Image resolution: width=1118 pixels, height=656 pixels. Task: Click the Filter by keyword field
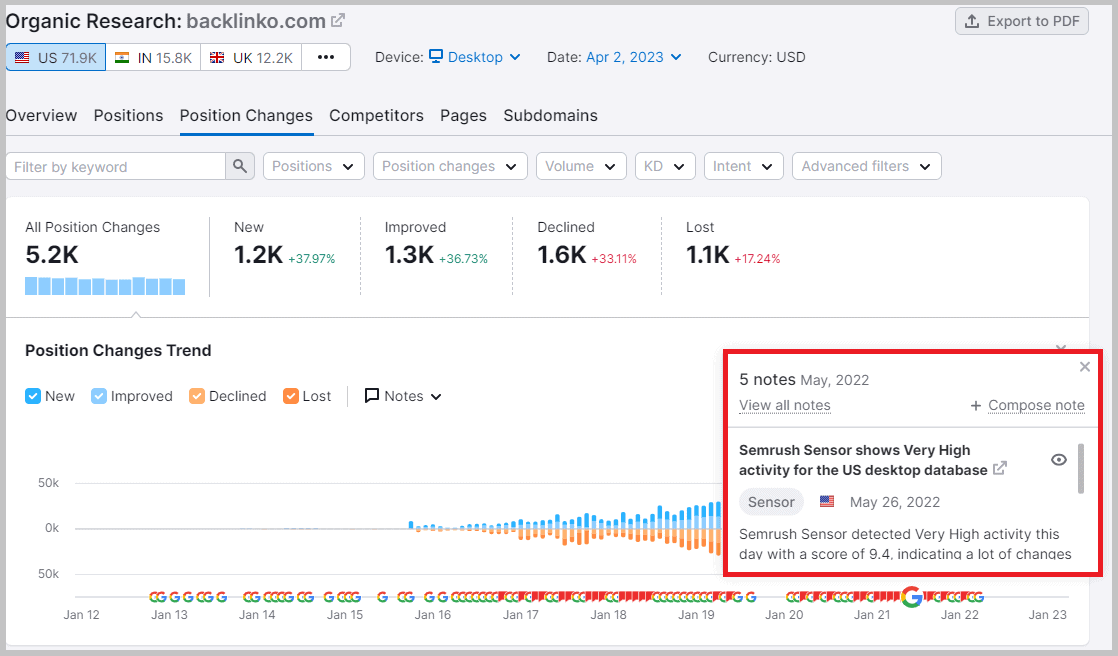pos(116,167)
